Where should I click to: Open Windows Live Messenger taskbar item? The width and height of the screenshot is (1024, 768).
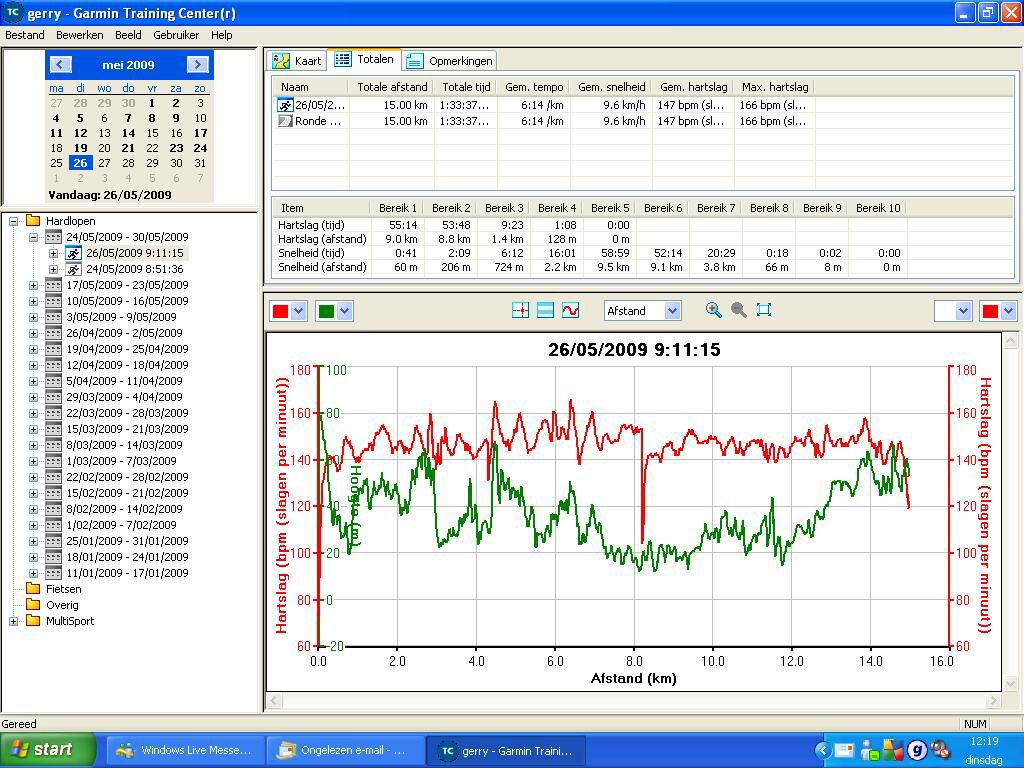[187, 750]
